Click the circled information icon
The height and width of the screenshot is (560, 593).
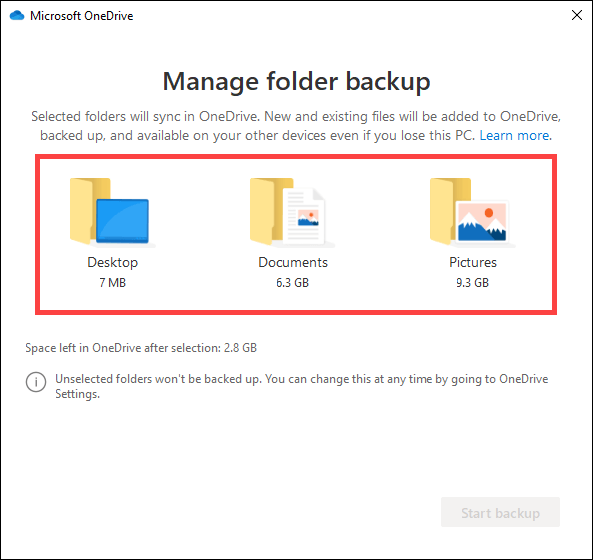pos(36,382)
